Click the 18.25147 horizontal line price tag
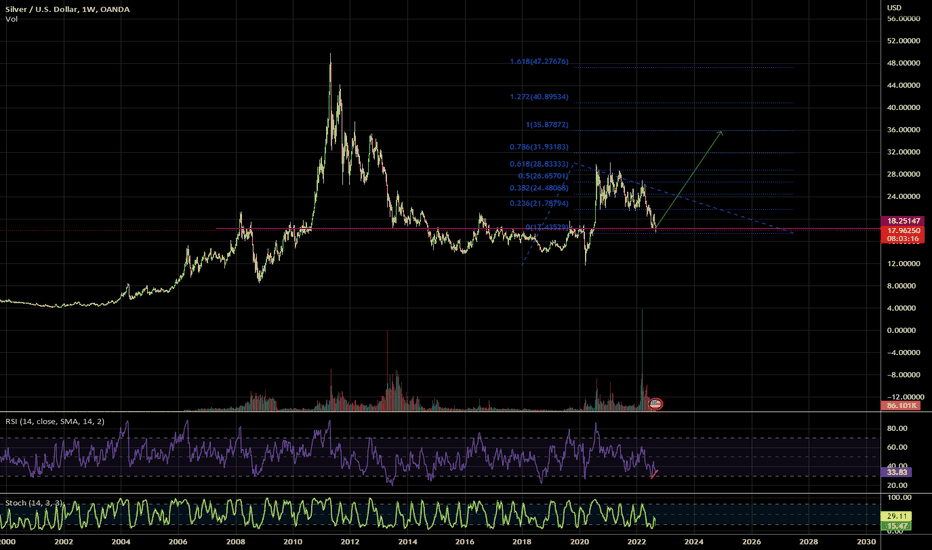The height and width of the screenshot is (550, 932). (902, 221)
